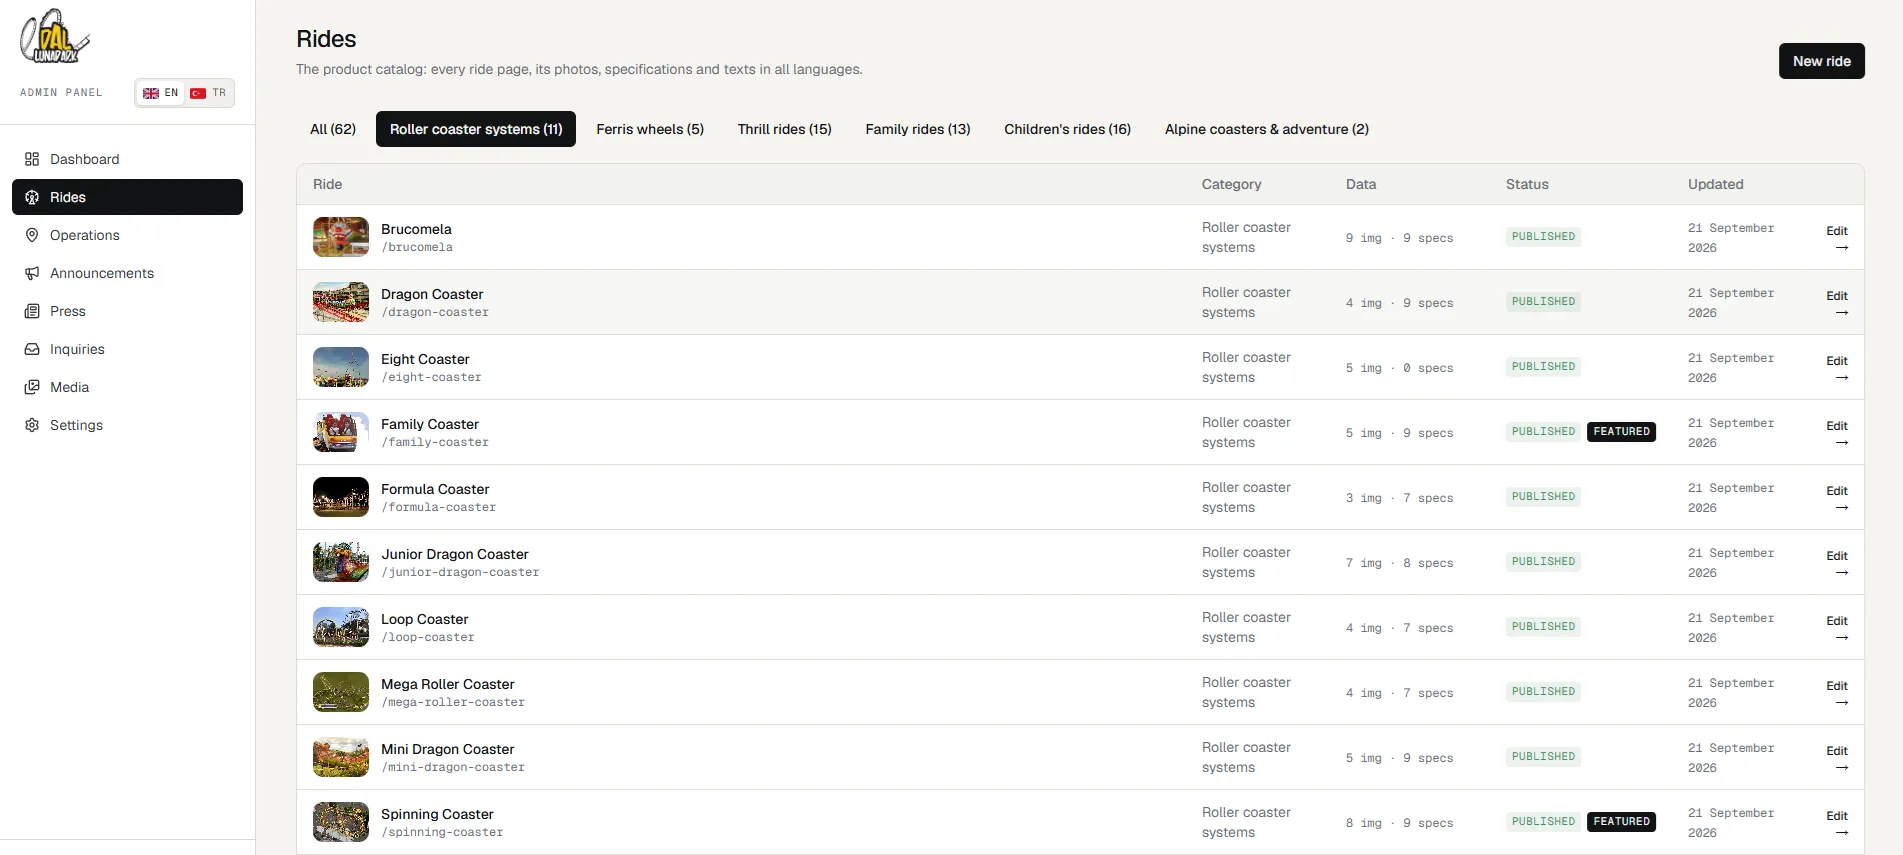Viewport: 1903px width, 855px height.
Task: Go to Inquiries in sidebar
Action: (127, 349)
